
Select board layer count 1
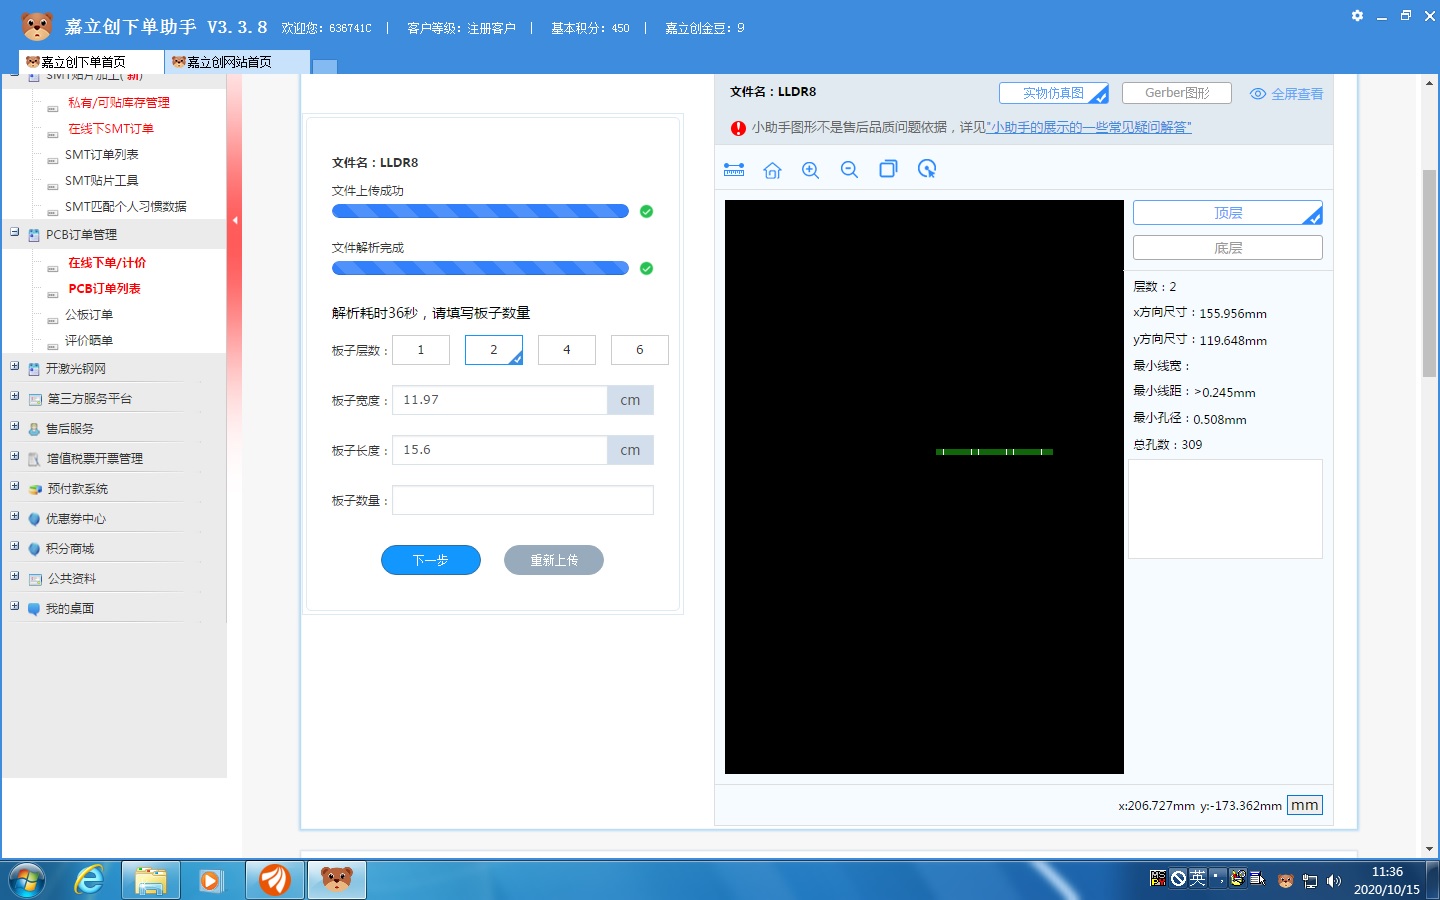pos(421,350)
